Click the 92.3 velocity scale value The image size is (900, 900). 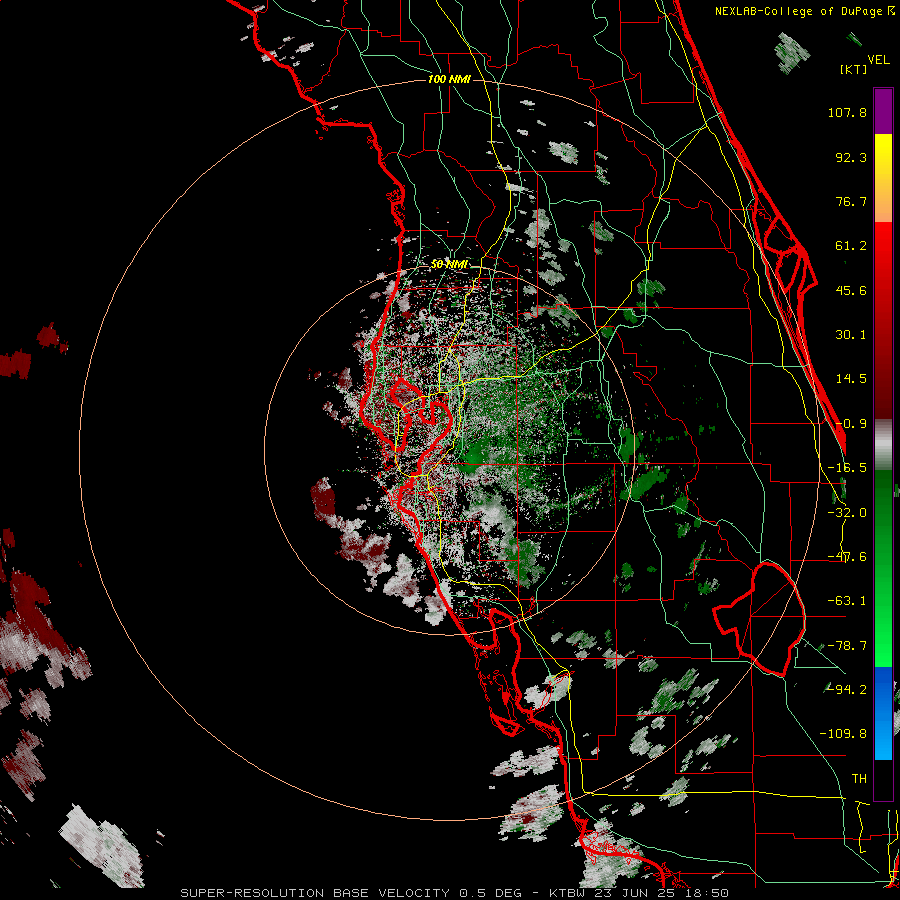[x=851, y=157]
